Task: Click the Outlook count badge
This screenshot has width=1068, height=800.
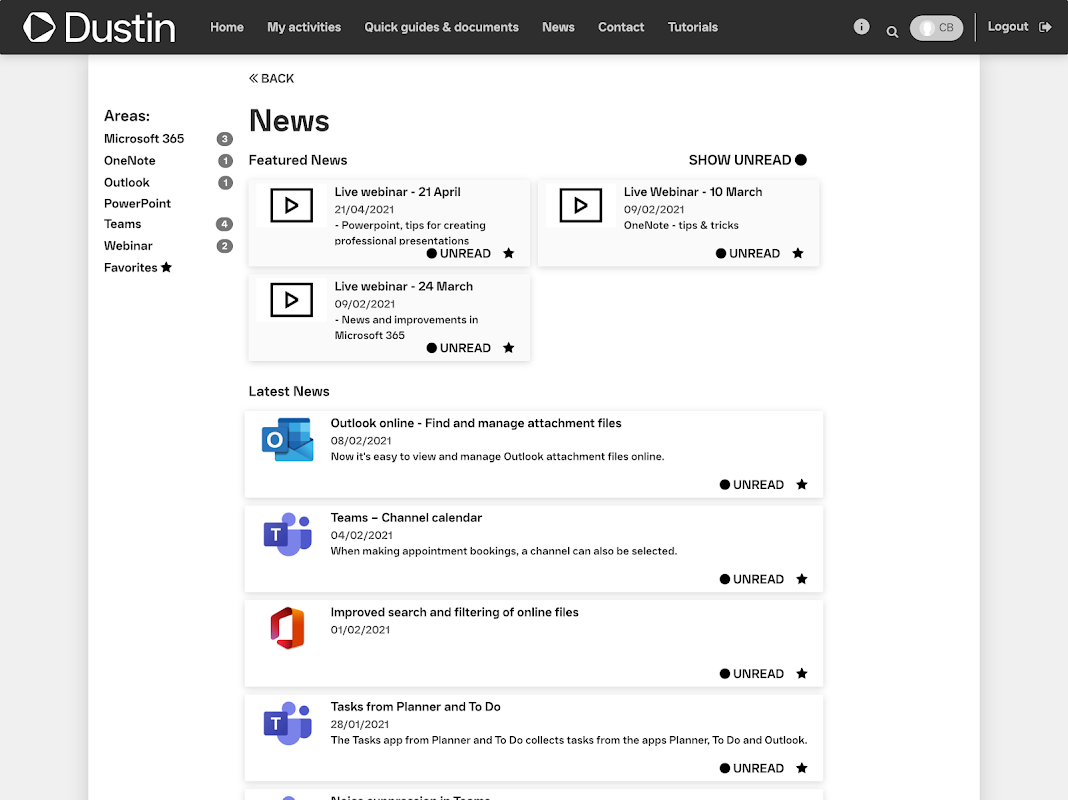Action: point(225,182)
